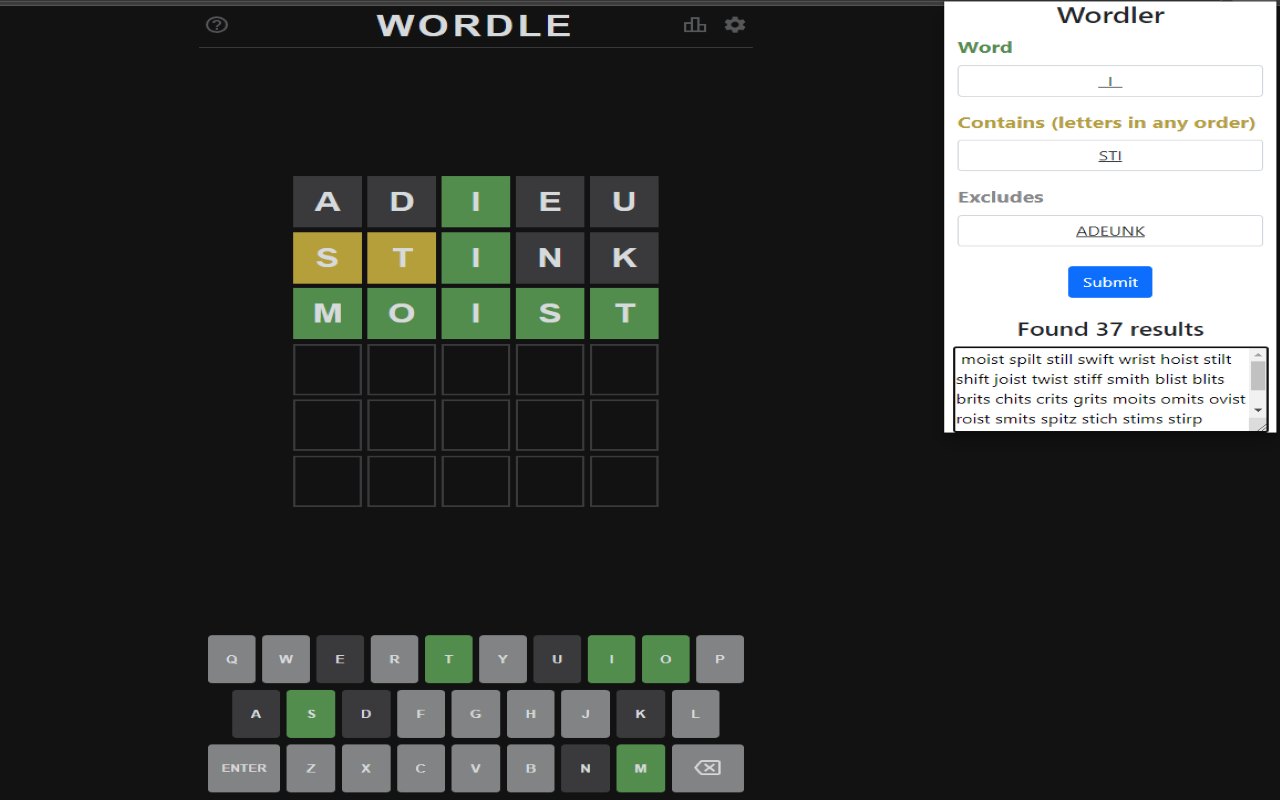Tap the P key
Screen dimensions: 1280x800
720,659
